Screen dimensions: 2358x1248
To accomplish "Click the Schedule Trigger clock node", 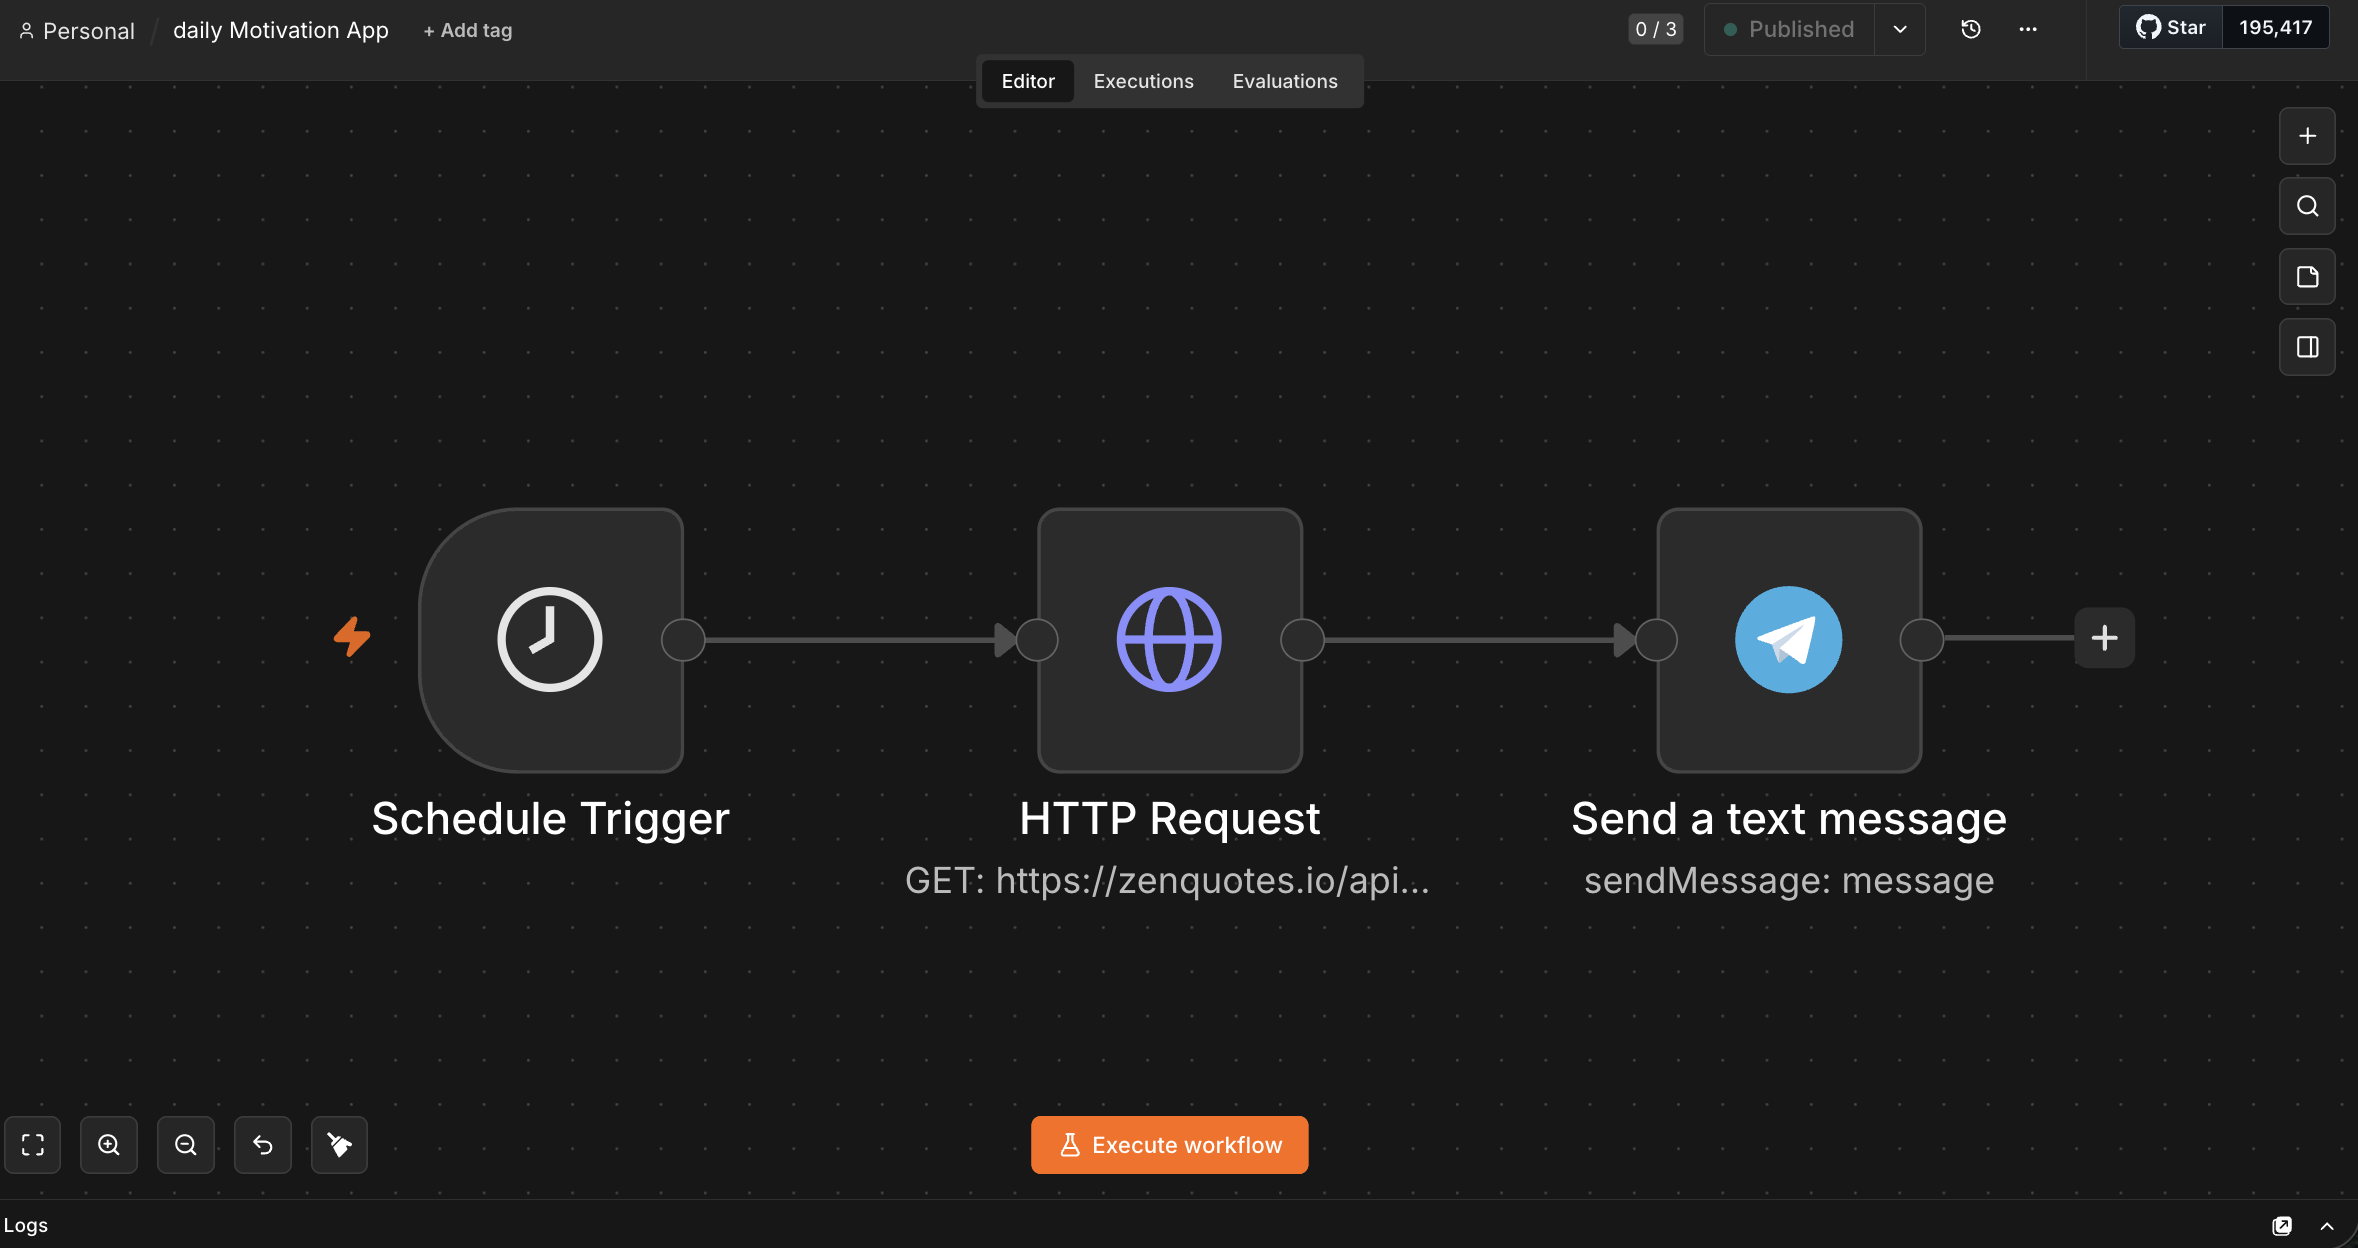I will [551, 640].
